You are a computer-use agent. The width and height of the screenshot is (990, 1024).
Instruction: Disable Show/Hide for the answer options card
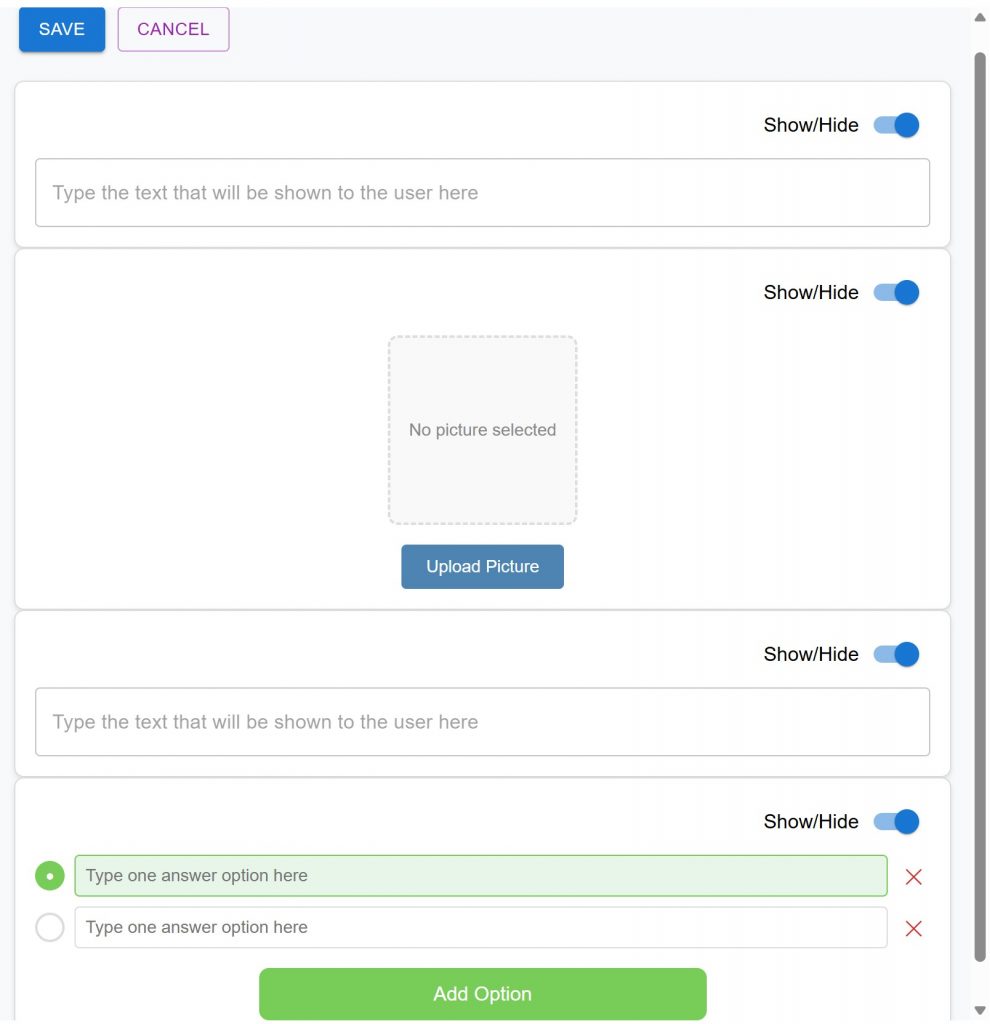(896, 821)
